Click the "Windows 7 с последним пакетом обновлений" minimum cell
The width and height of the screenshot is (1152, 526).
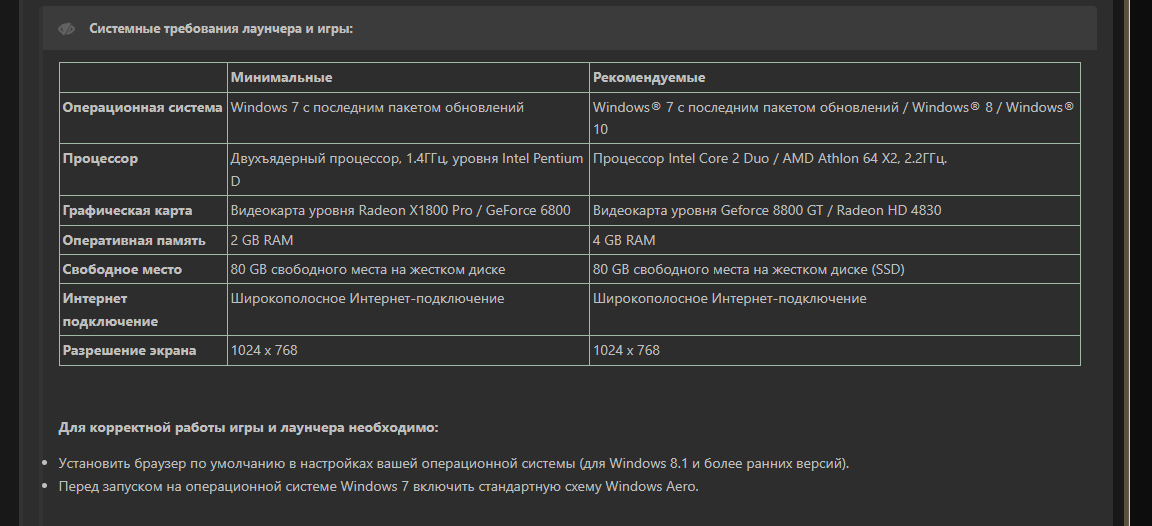(x=408, y=118)
